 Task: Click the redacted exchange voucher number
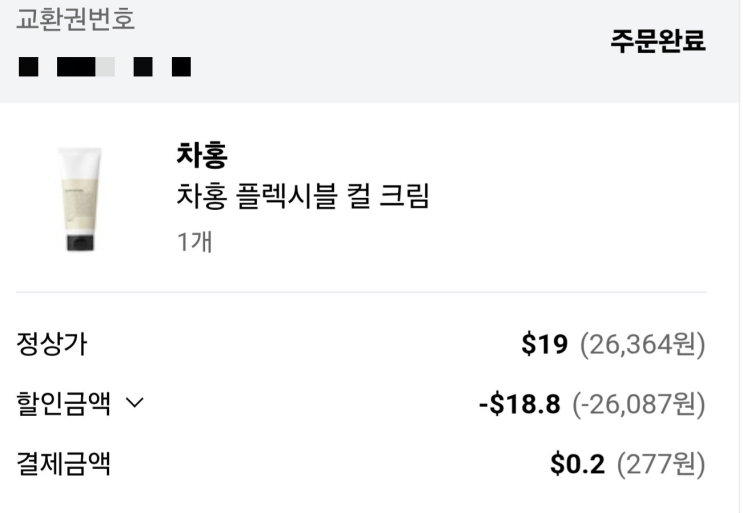tap(105, 68)
